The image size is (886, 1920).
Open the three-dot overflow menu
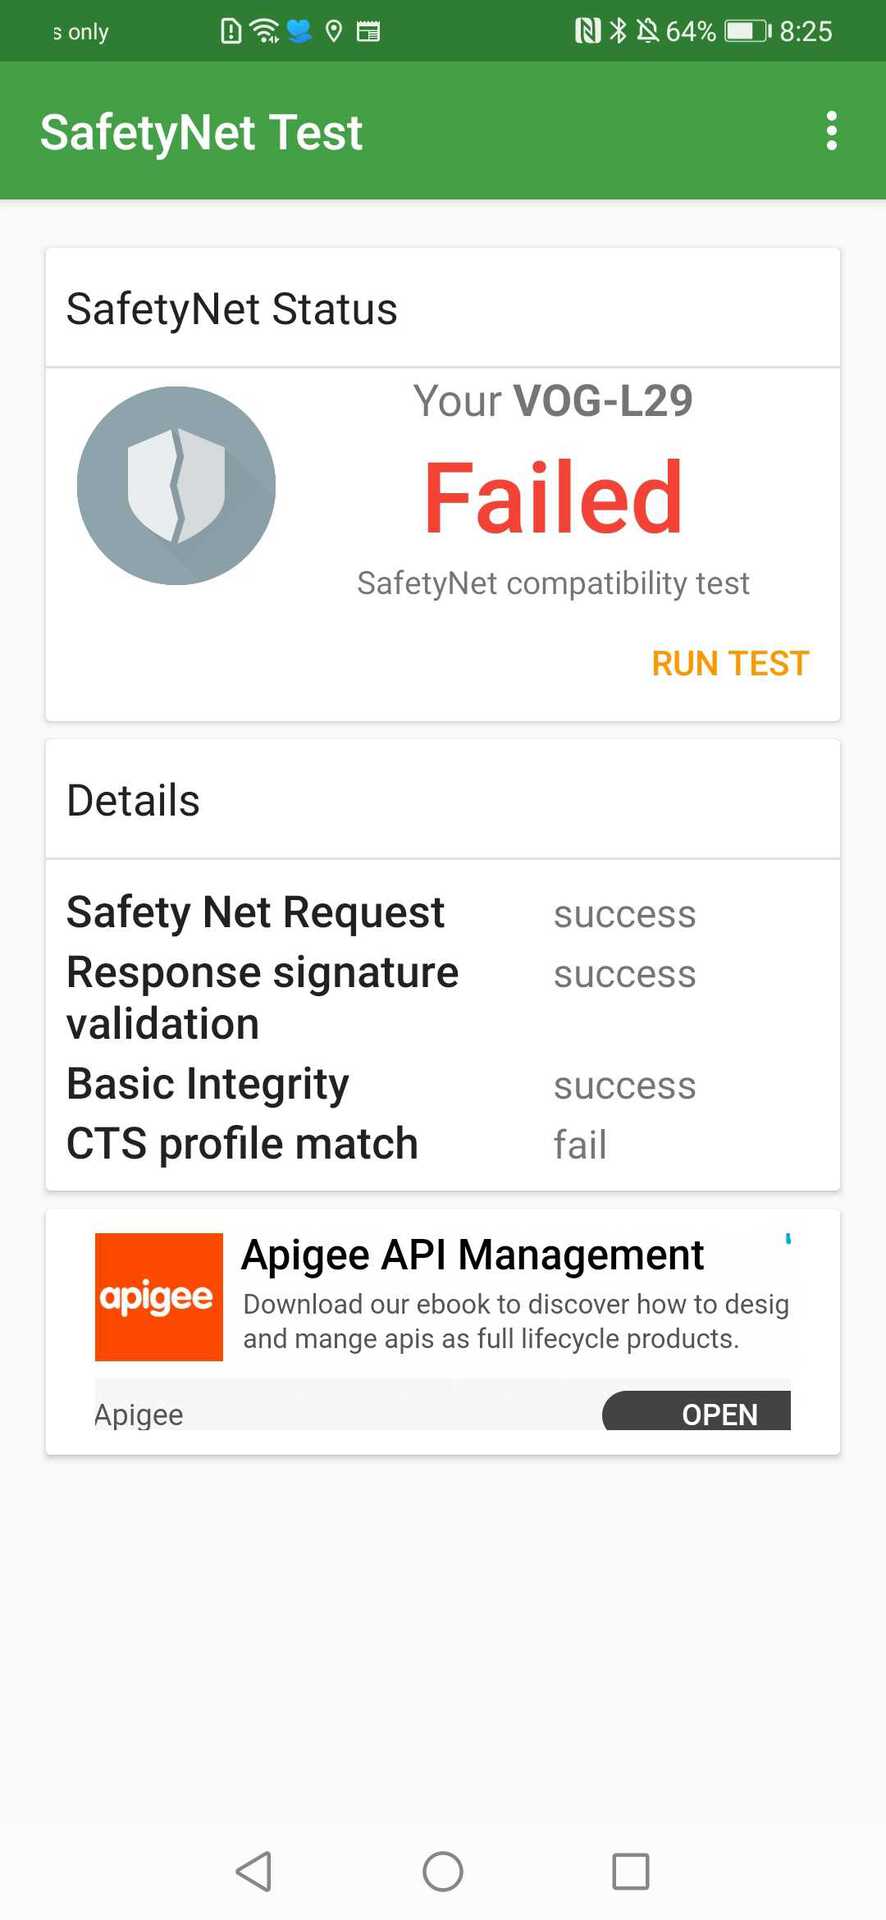tap(831, 131)
